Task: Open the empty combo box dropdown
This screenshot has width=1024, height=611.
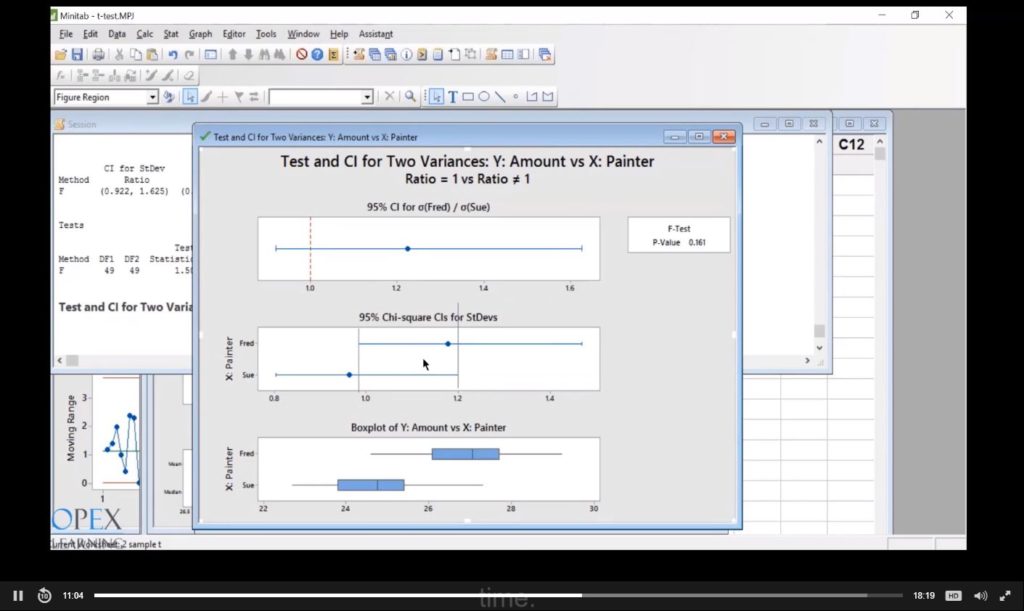Action: [x=367, y=97]
